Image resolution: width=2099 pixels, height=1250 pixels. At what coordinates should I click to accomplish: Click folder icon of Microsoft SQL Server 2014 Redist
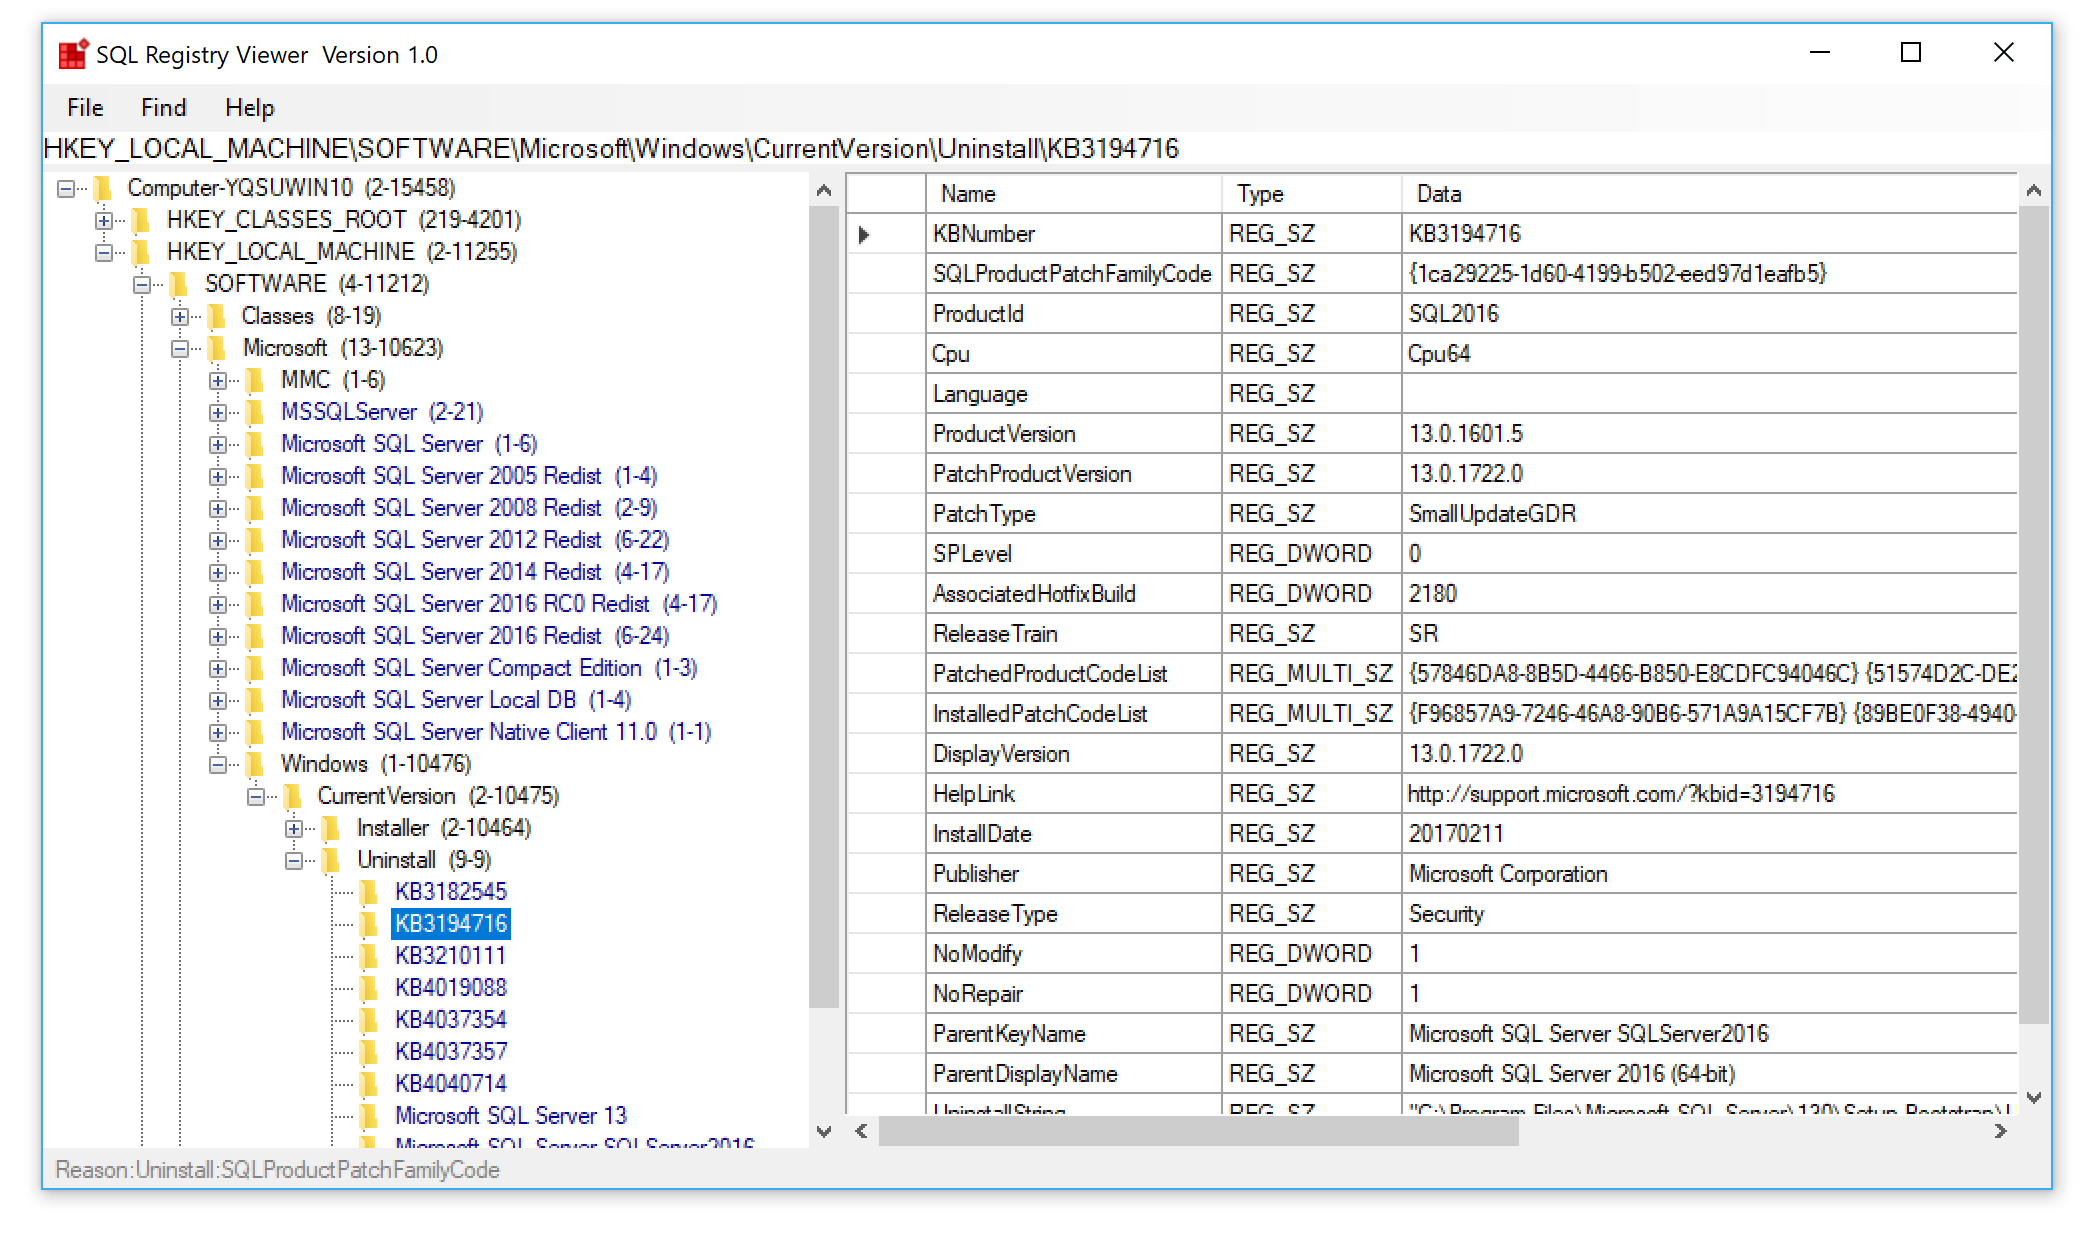click(255, 572)
